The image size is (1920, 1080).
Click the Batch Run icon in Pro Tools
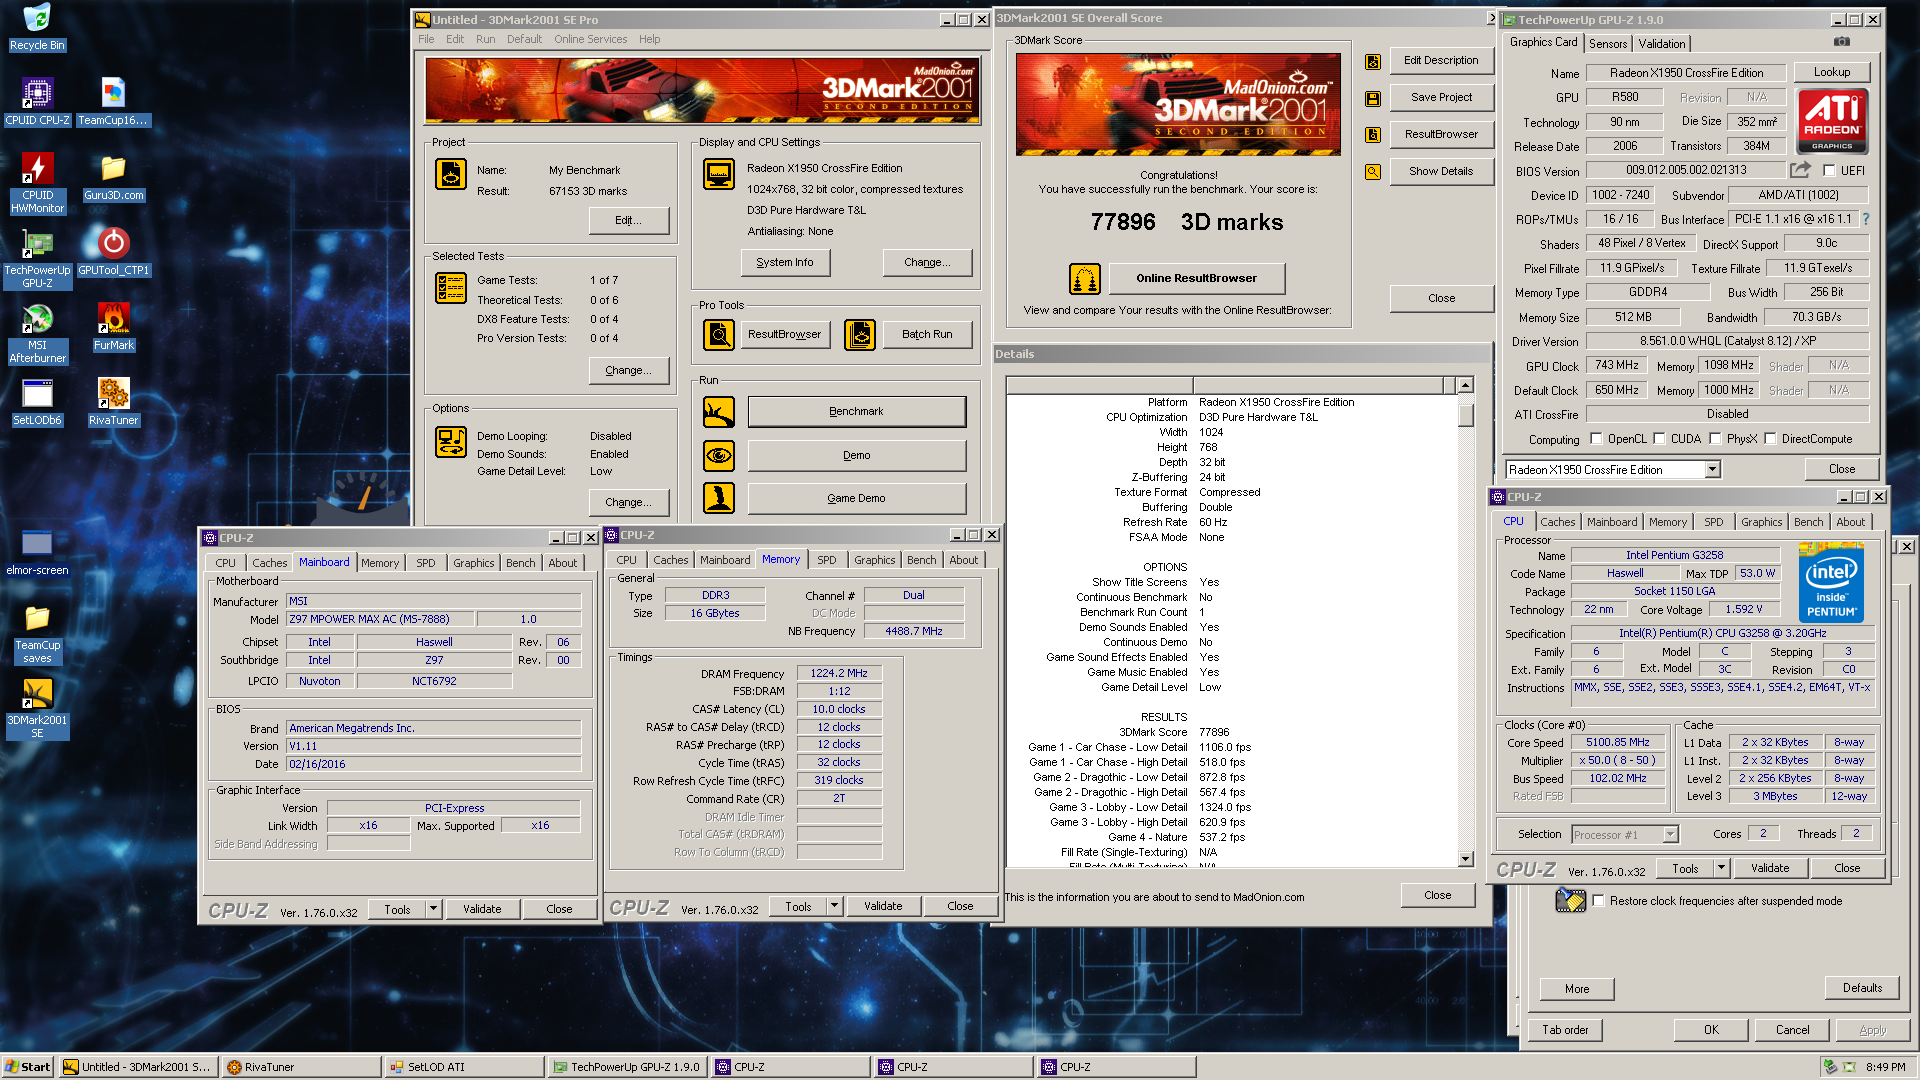pyautogui.click(x=860, y=335)
